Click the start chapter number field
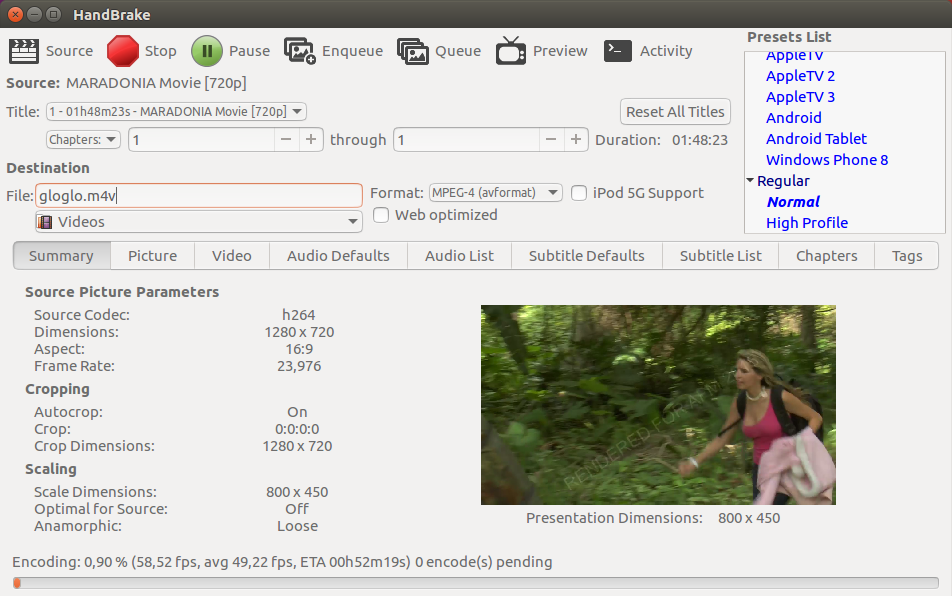The image size is (952, 596). click(x=202, y=140)
